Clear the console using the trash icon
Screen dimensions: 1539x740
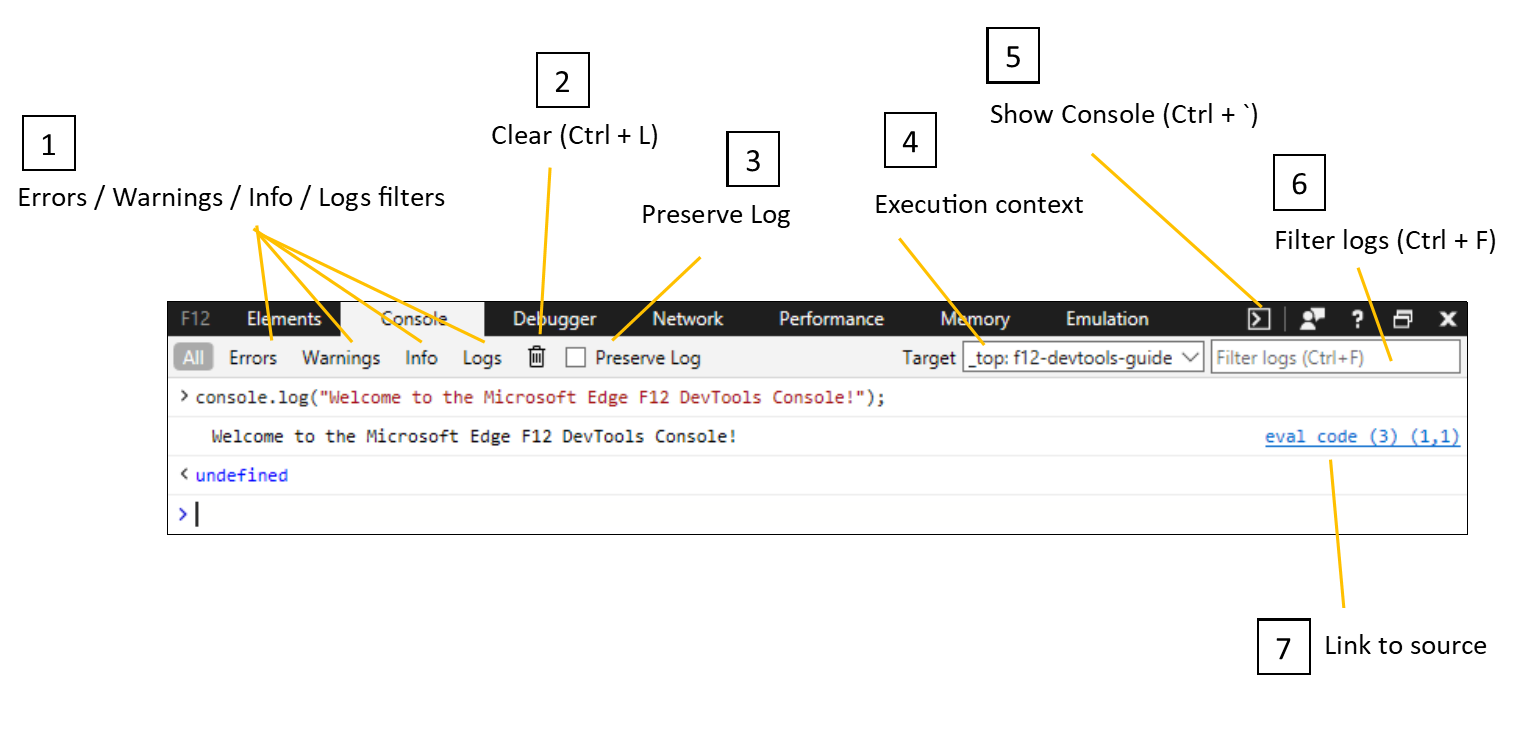(536, 357)
